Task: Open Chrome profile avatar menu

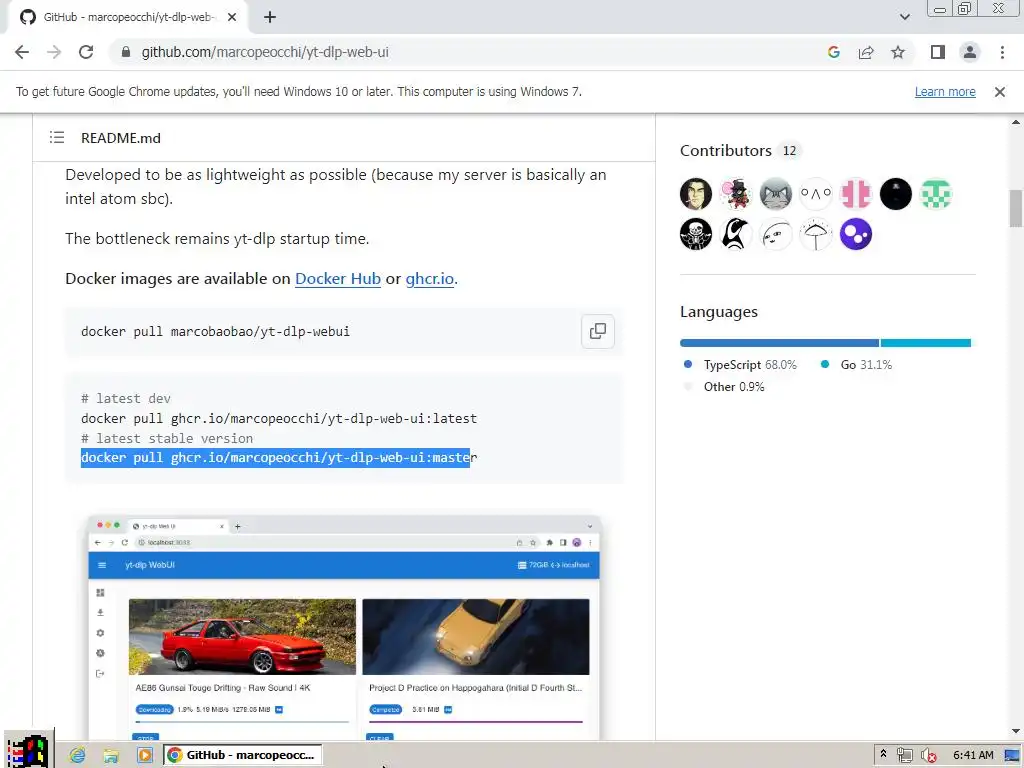Action: (970, 52)
